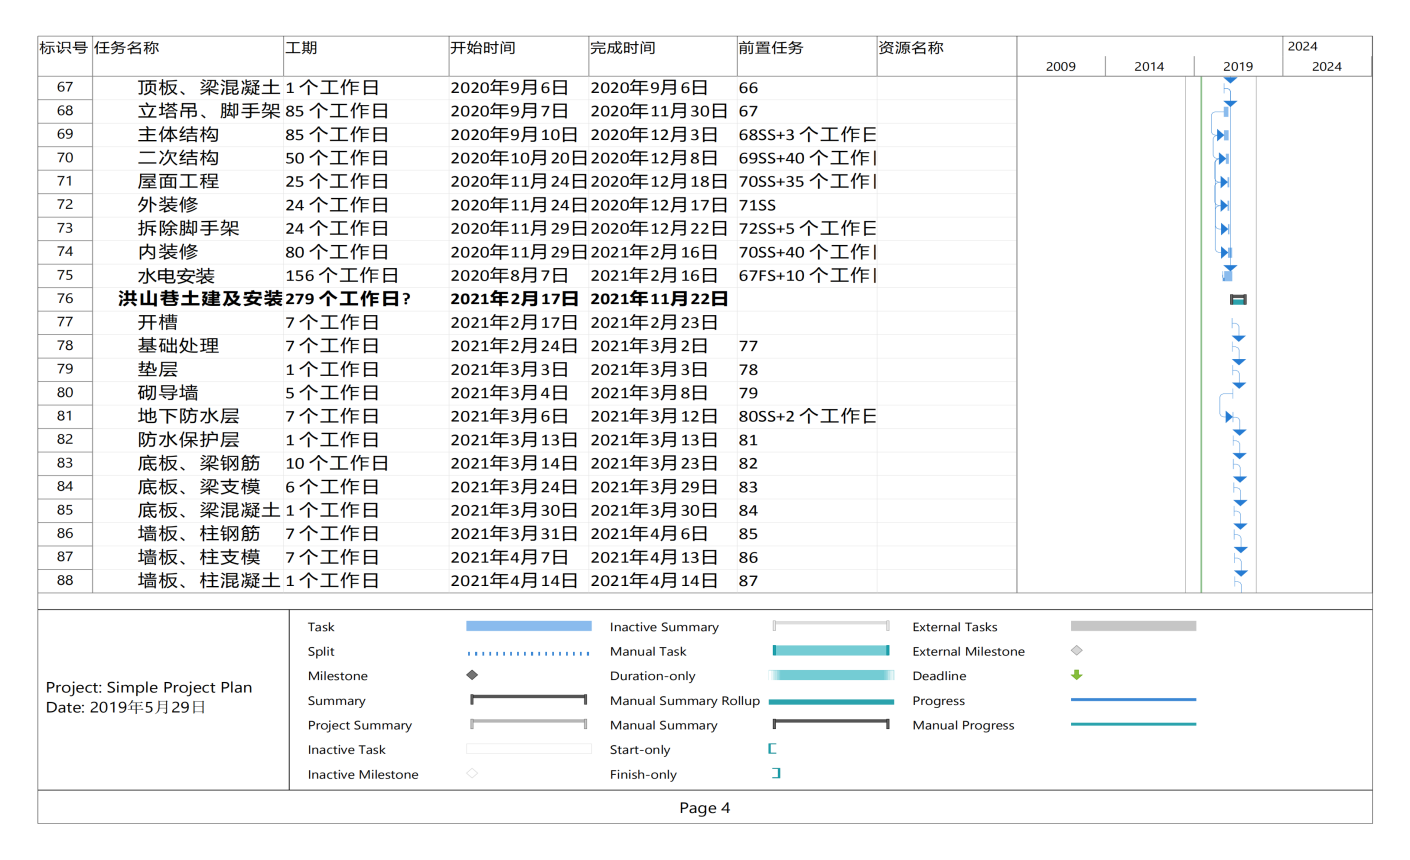Click the Summary bracket bar in legend
The height and width of the screenshot is (860, 1410).
coord(528,700)
